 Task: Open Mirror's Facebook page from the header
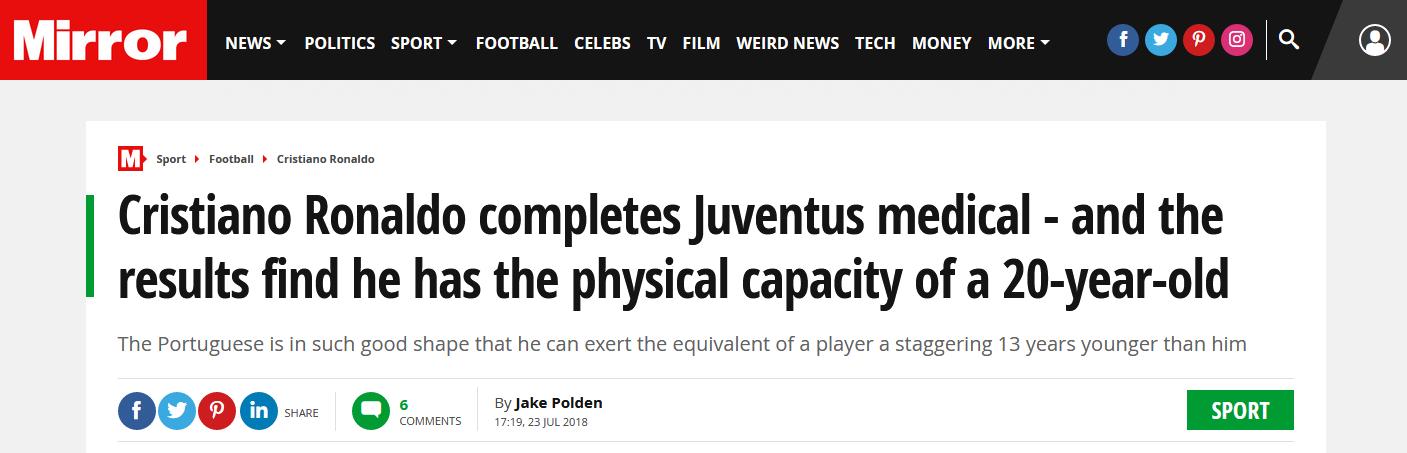(x=1123, y=41)
